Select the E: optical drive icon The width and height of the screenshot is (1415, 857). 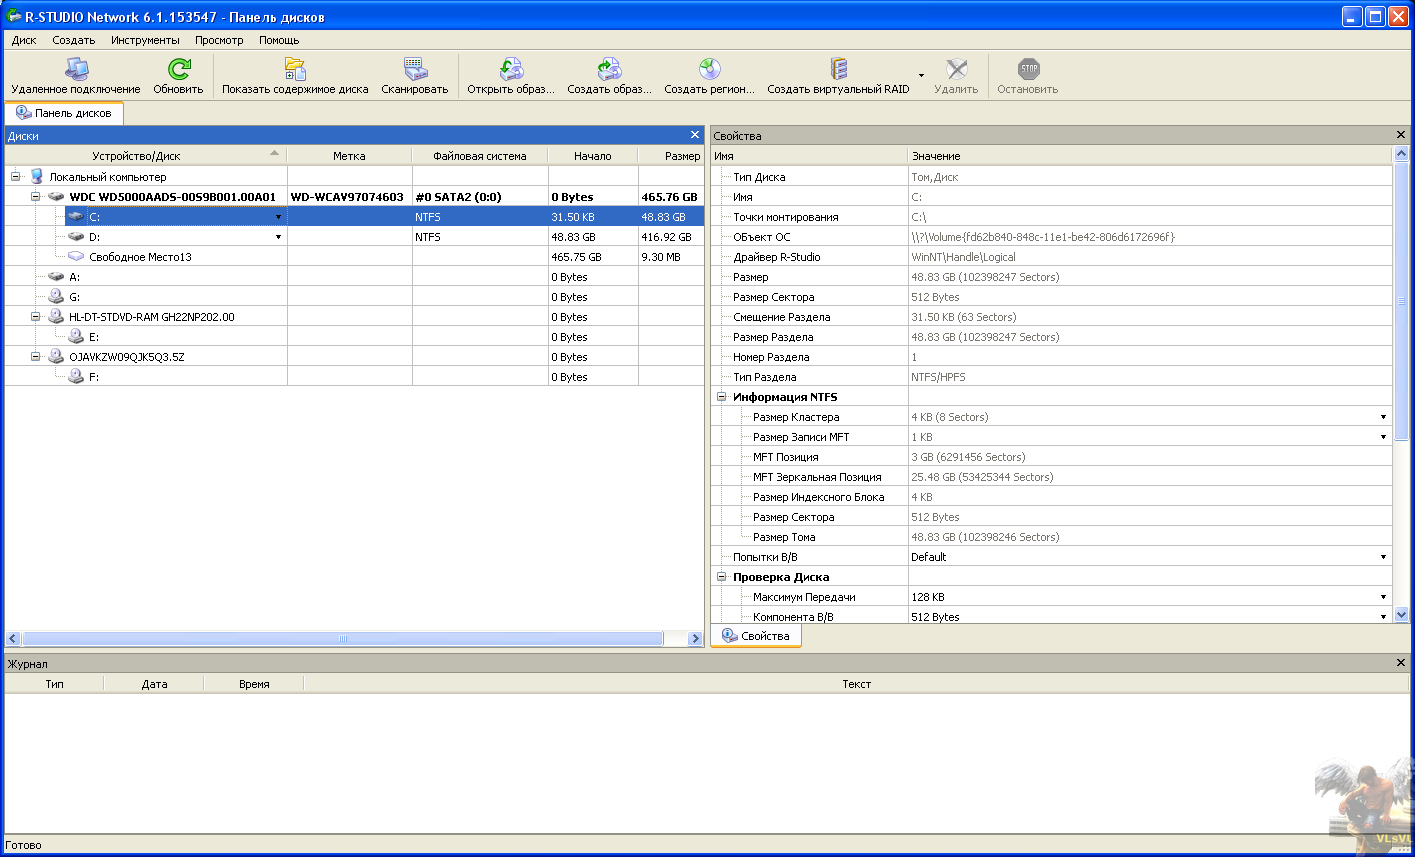(76, 337)
